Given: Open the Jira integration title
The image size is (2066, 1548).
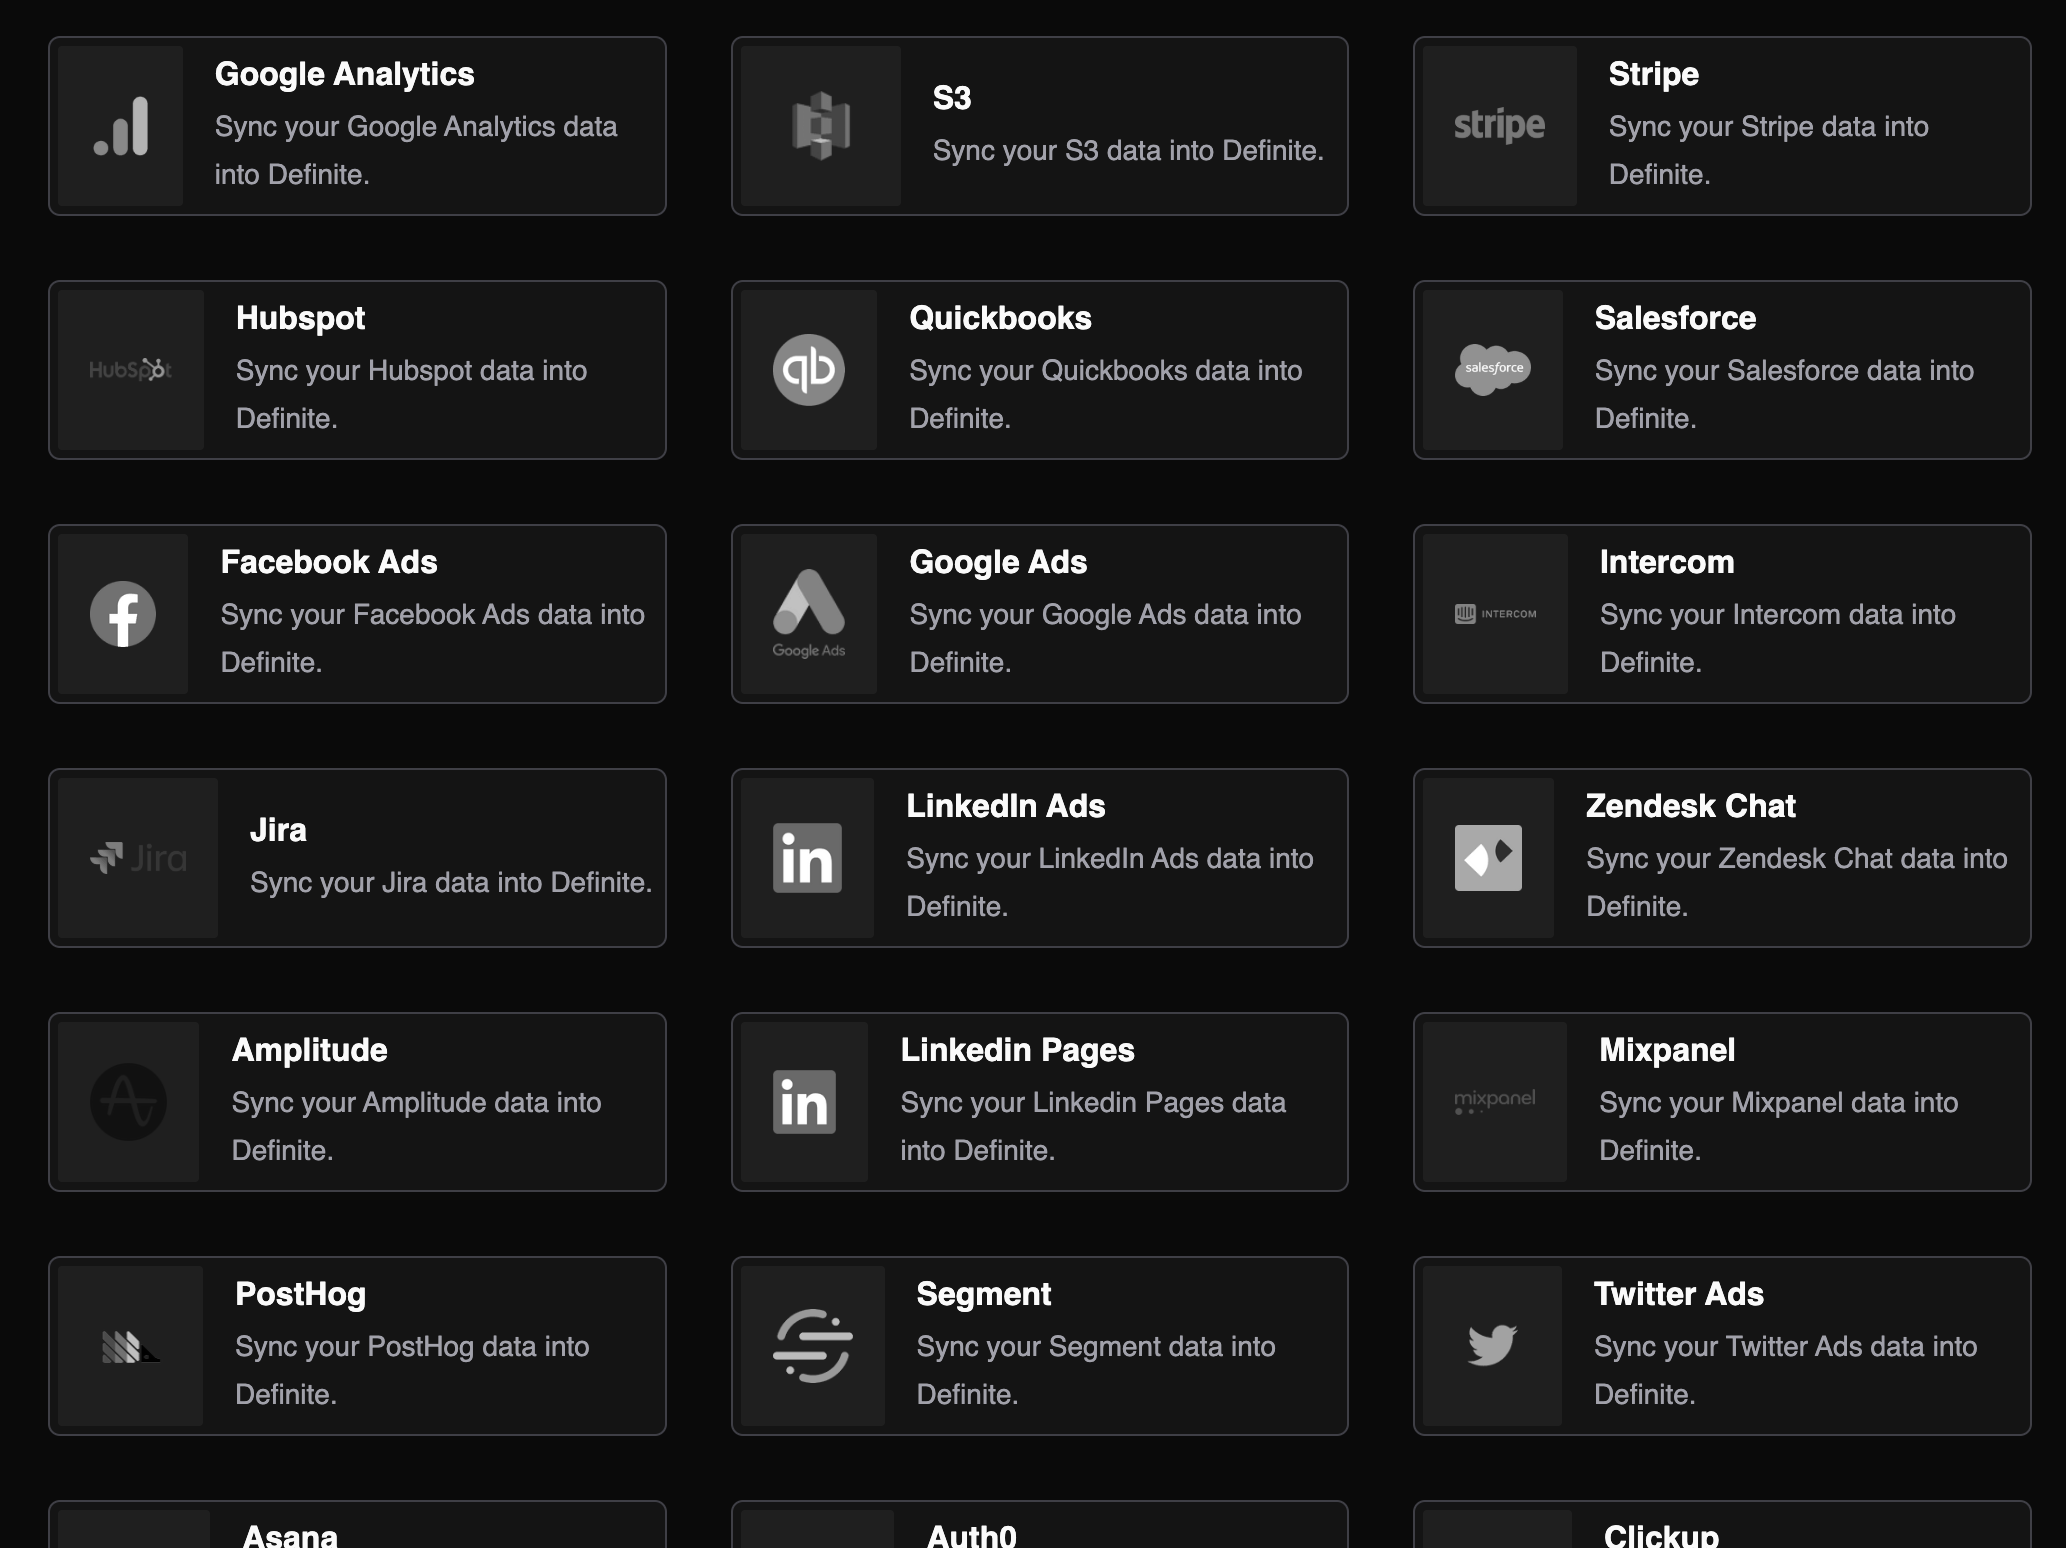Looking at the screenshot, I should point(278,830).
